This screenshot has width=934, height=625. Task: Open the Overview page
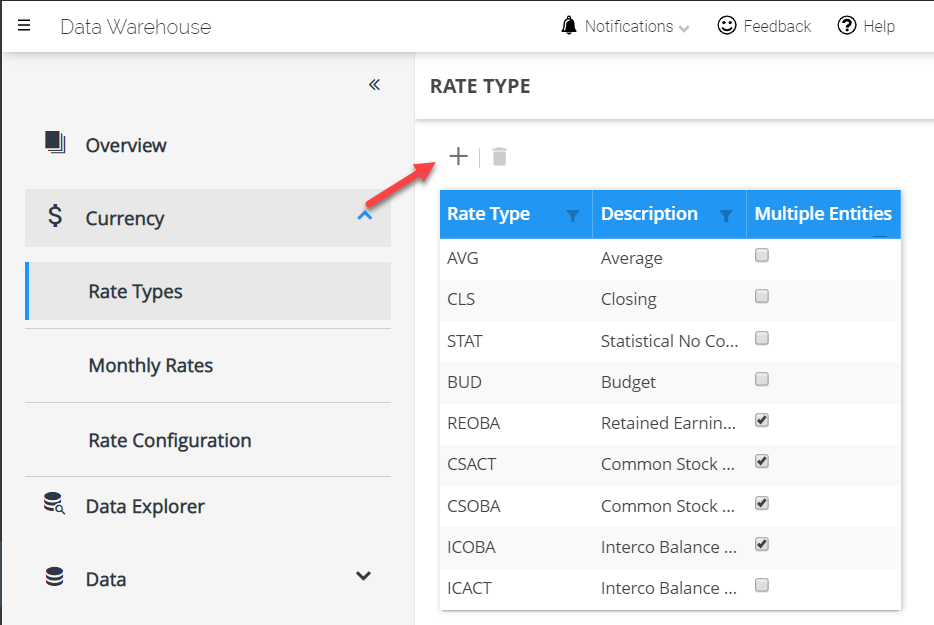coord(126,145)
